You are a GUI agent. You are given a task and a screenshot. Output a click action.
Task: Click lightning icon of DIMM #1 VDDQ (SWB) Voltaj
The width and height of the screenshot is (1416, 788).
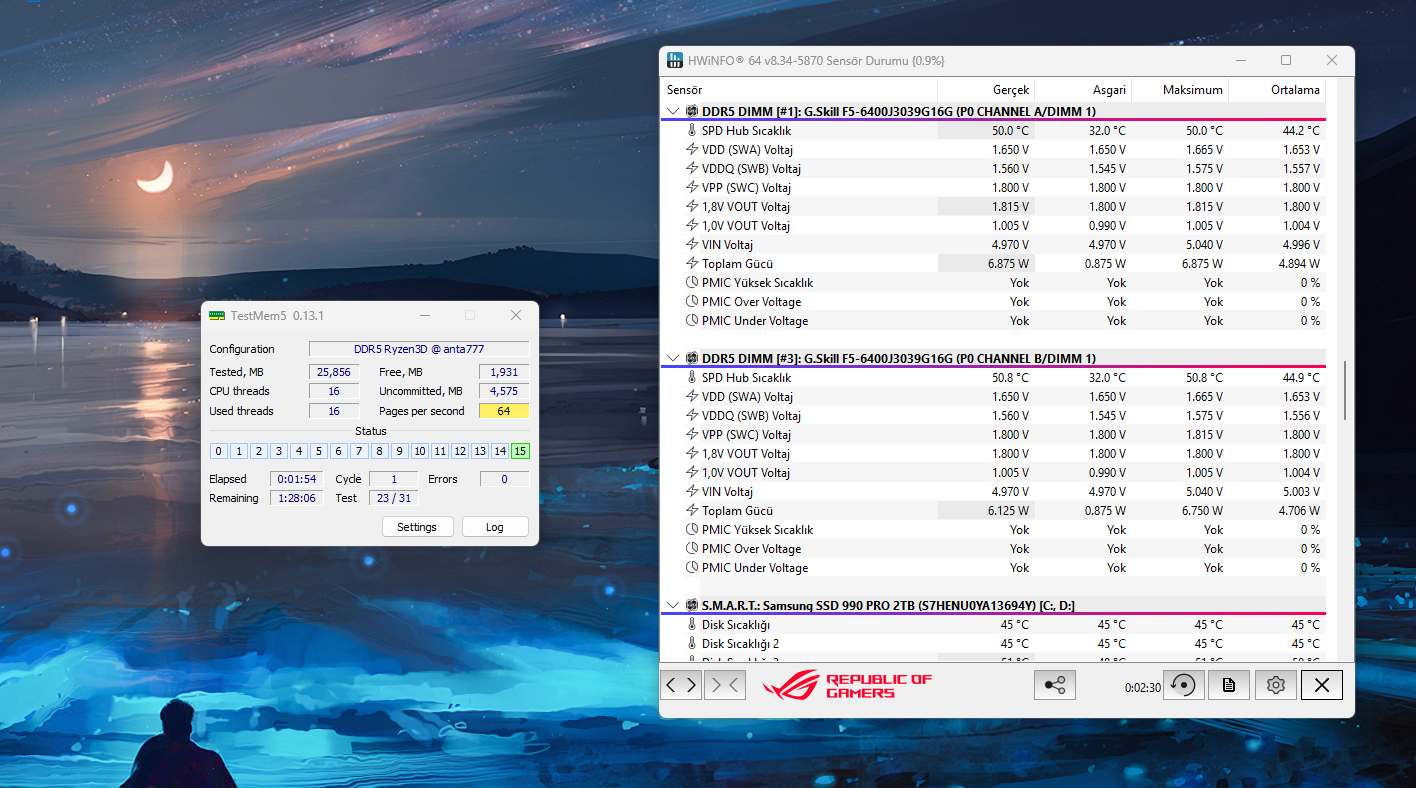(691, 169)
